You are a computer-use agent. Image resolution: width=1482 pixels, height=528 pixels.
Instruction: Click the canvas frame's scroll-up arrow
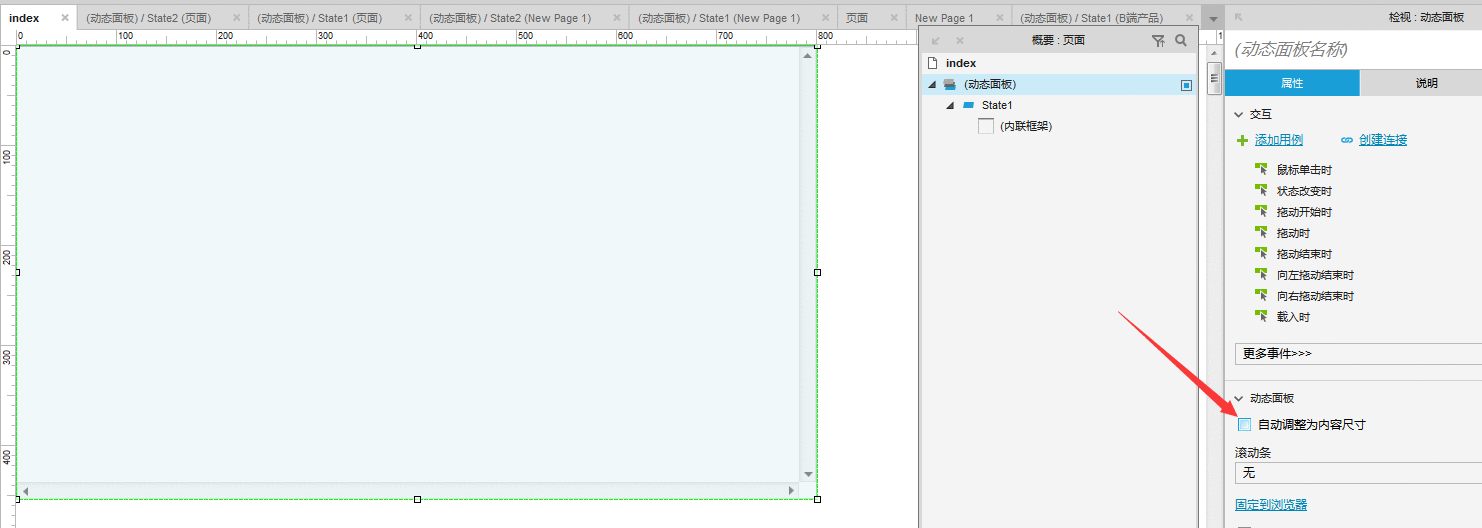pos(807,56)
